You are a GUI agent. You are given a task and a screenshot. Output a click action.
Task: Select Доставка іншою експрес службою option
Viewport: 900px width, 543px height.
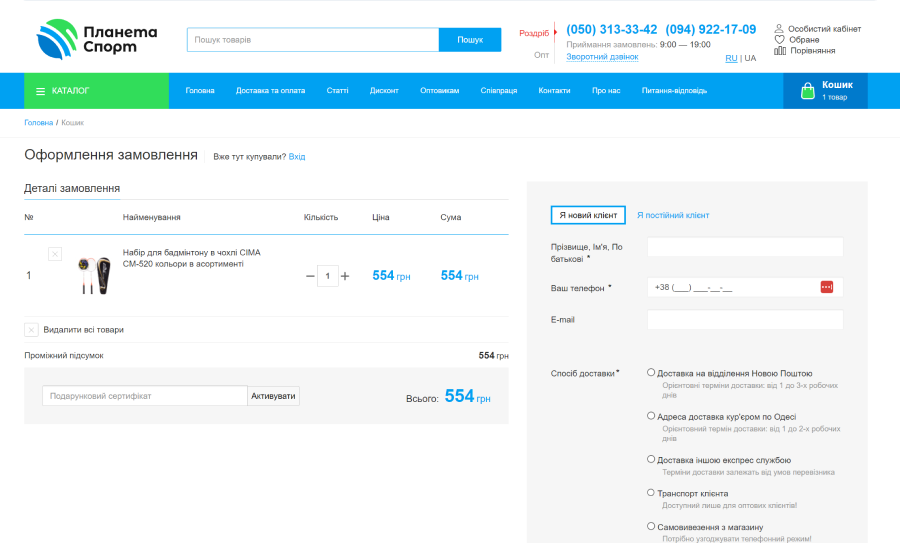coord(651,459)
